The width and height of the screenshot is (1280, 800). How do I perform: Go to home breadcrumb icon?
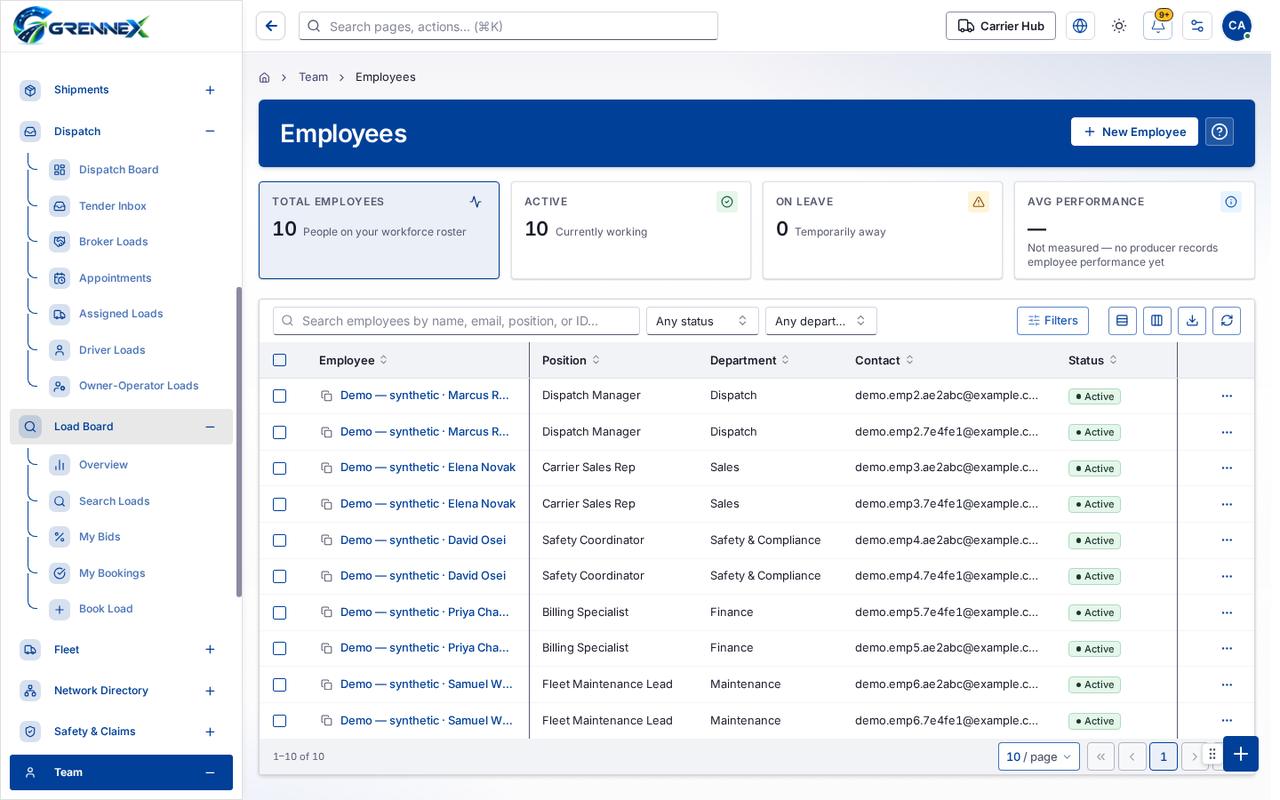click(x=264, y=77)
